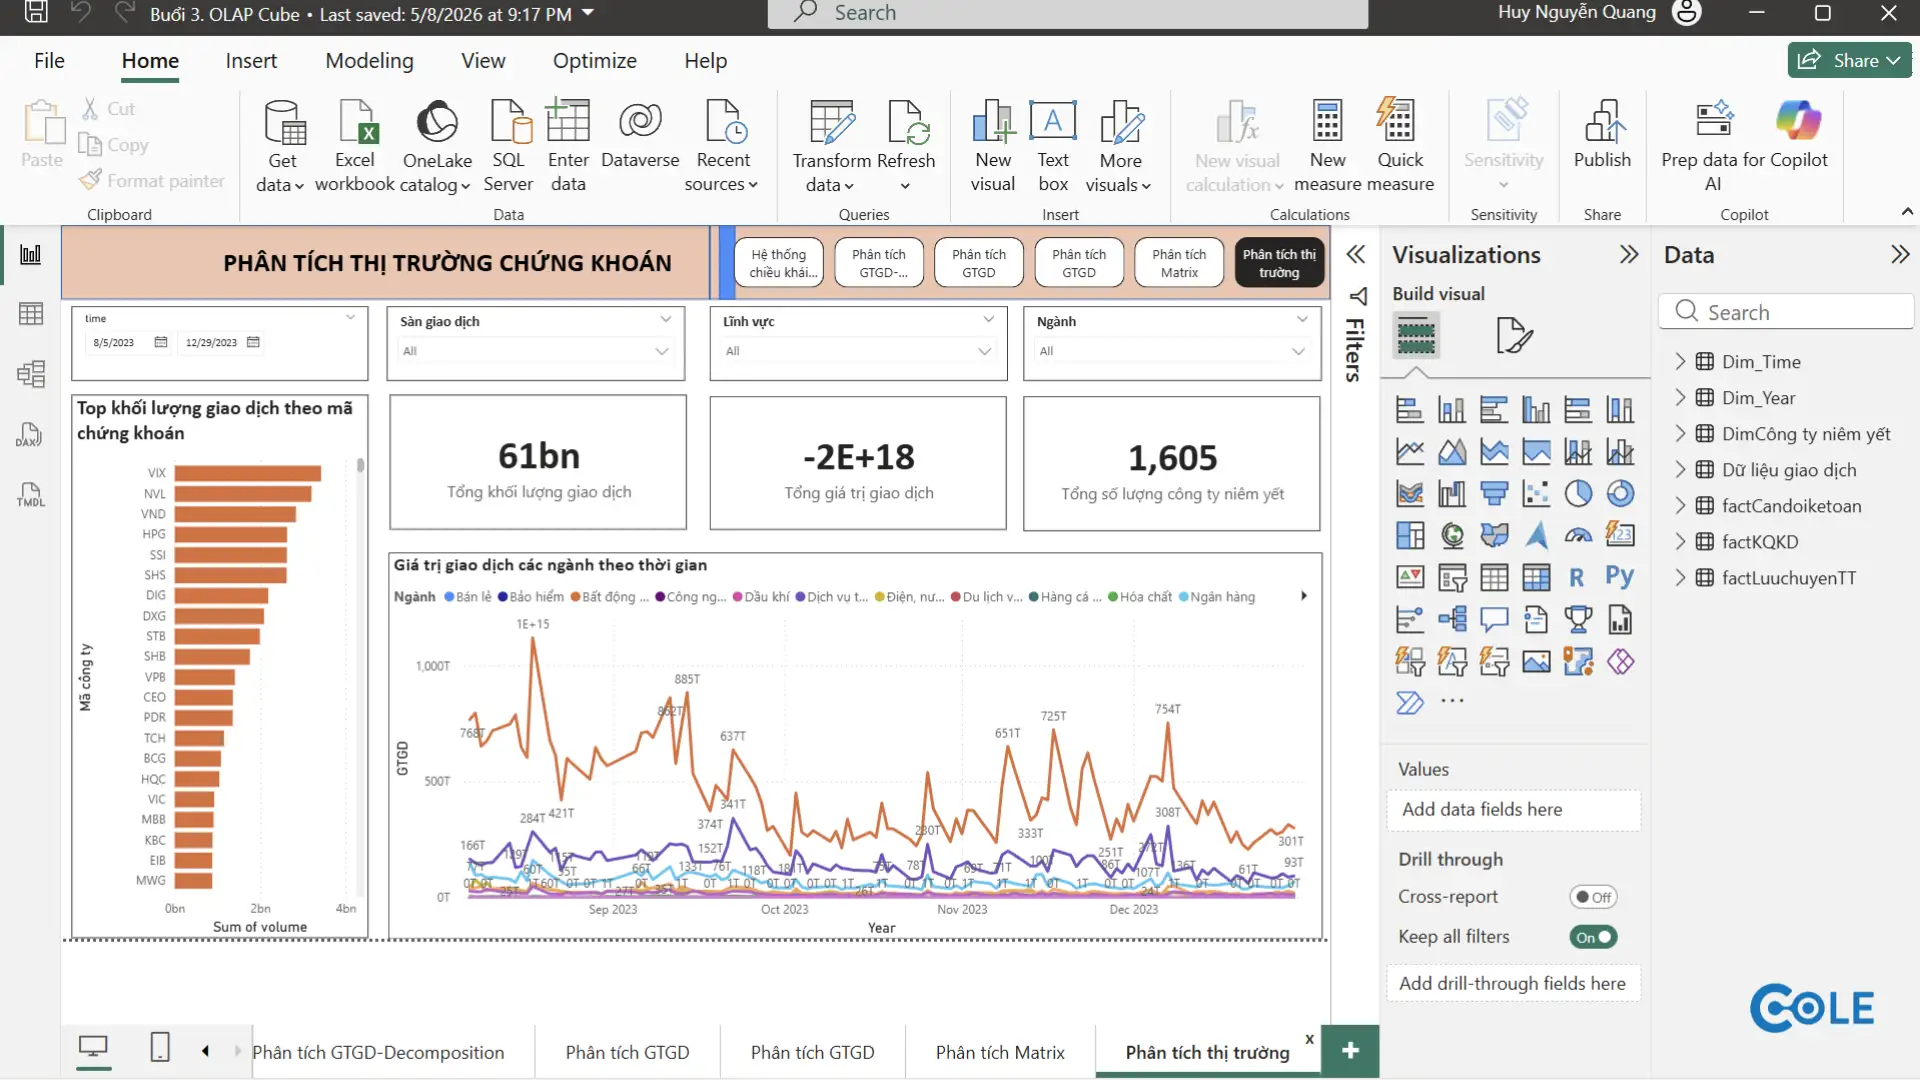
Task: Expand Dim_Year table
Action: pos(1680,397)
